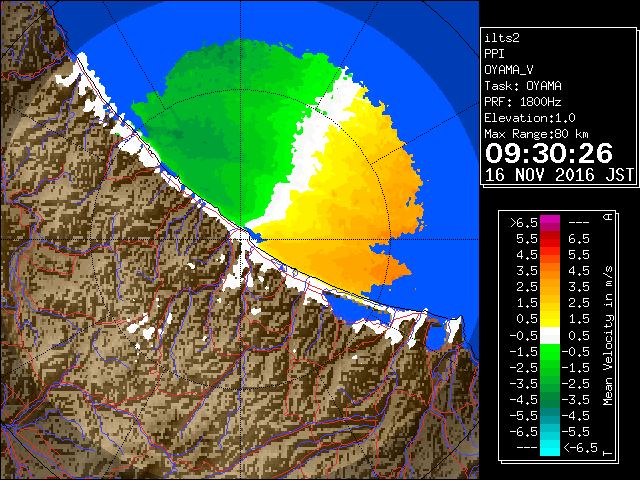This screenshot has width=640, height=480.
Task: Click the 'Task: OYAMA' line
Action: coord(523,86)
